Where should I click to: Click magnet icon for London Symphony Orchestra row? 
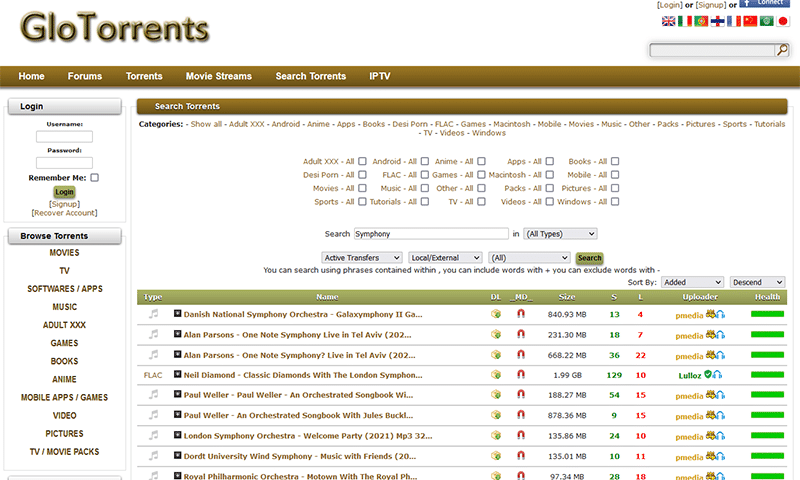click(x=520, y=435)
